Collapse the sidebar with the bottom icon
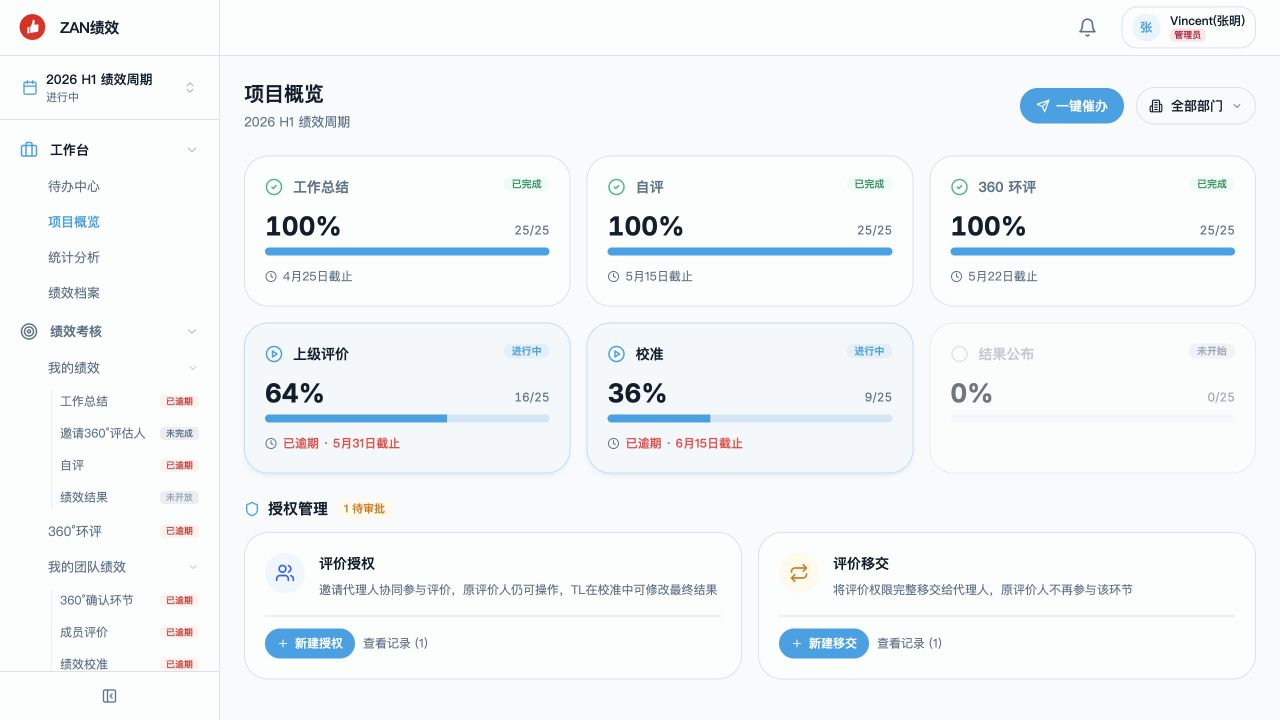 point(110,696)
